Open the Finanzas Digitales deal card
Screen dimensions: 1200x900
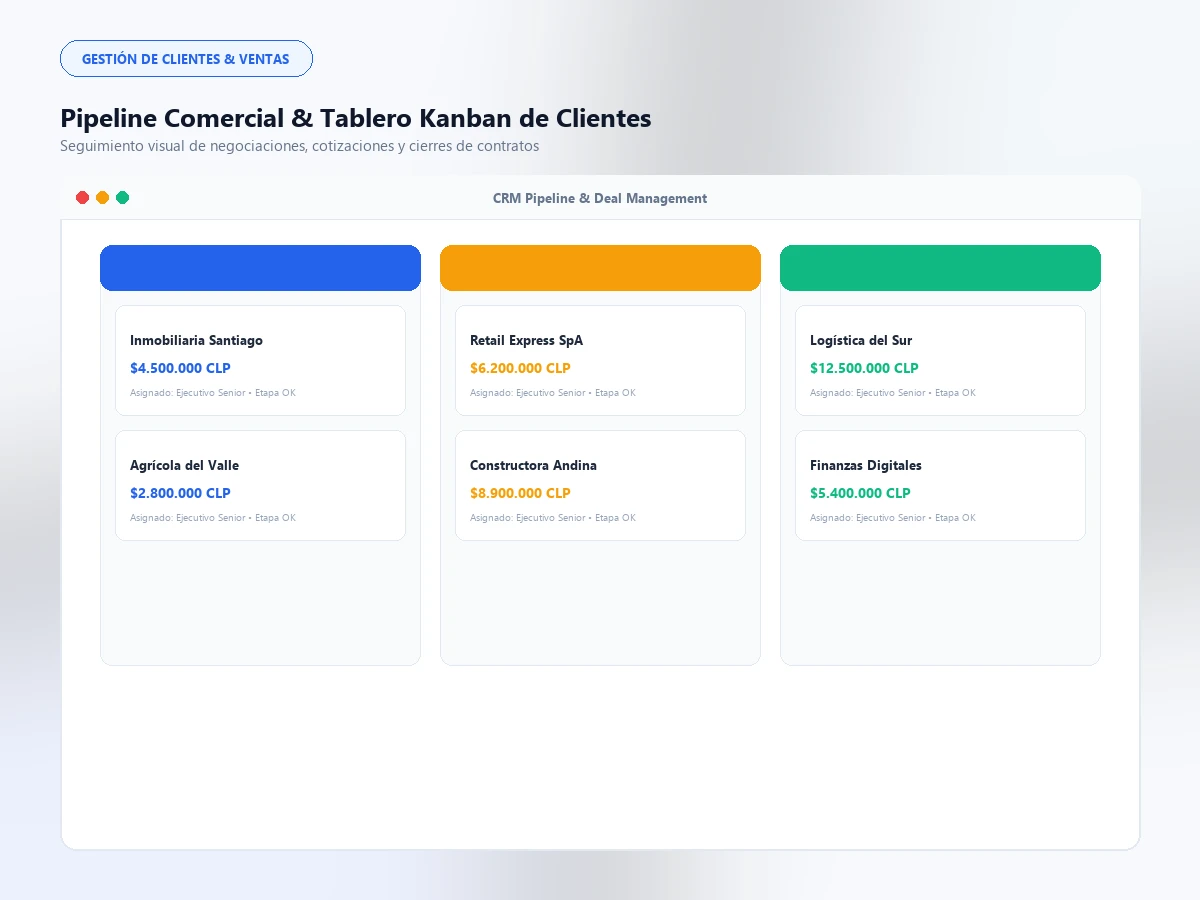(940, 485)
